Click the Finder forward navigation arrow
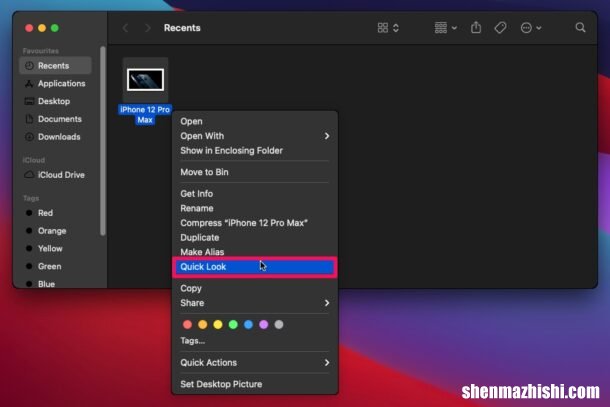Image resolution: width=610 pixels, height=407 pixels. pyautogui.click(x=147, y=28)
